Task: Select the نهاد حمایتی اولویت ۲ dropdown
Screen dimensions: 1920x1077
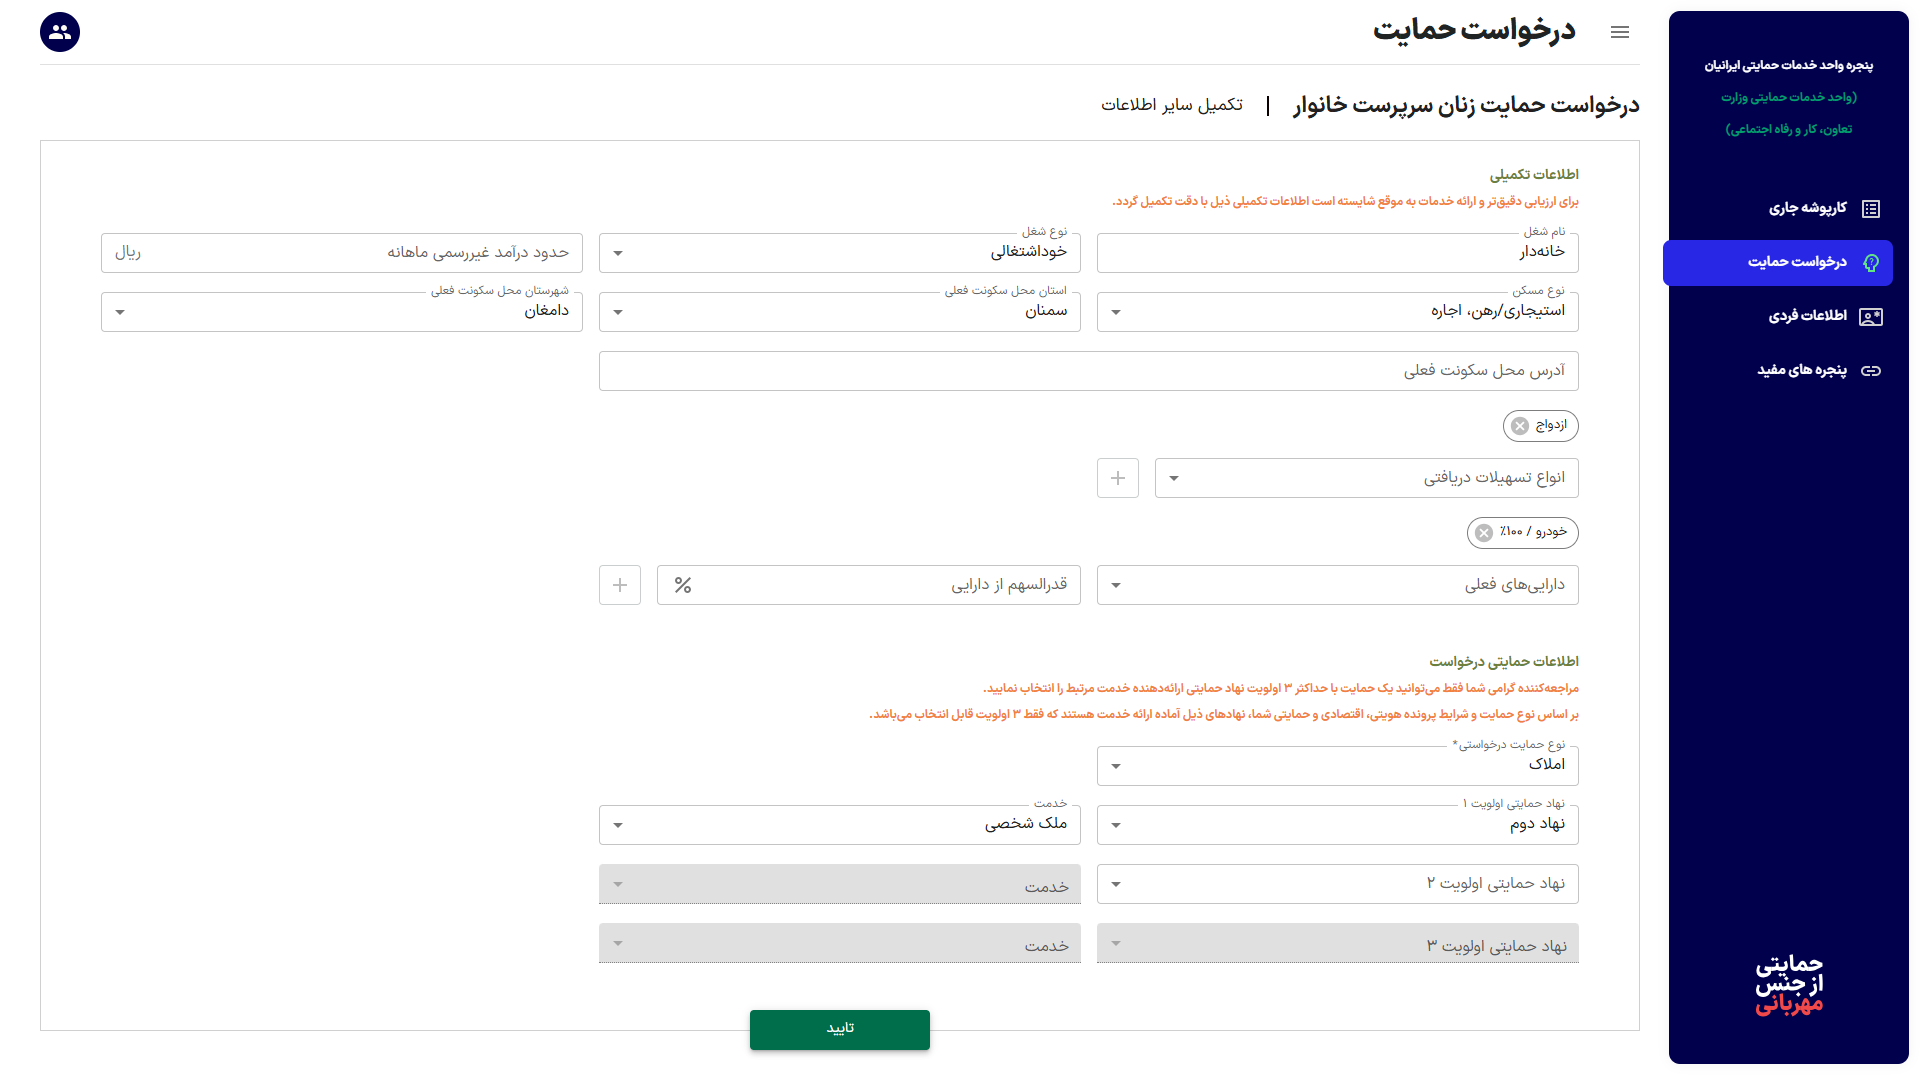Action: pyautogui.click(x=1337, y=884)
